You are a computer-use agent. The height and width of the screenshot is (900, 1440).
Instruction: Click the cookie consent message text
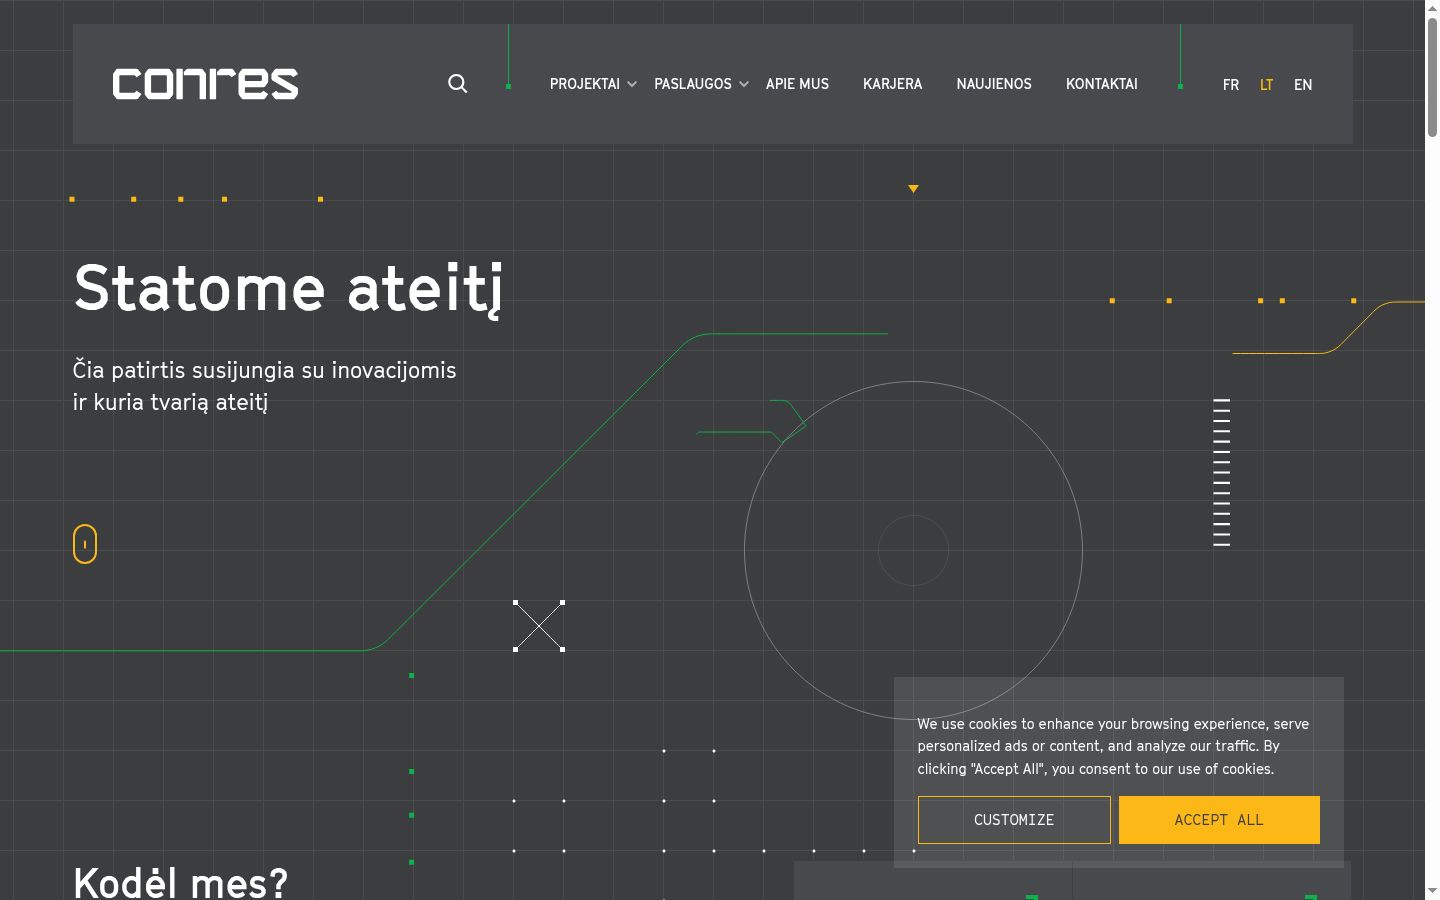[1113, 746]
